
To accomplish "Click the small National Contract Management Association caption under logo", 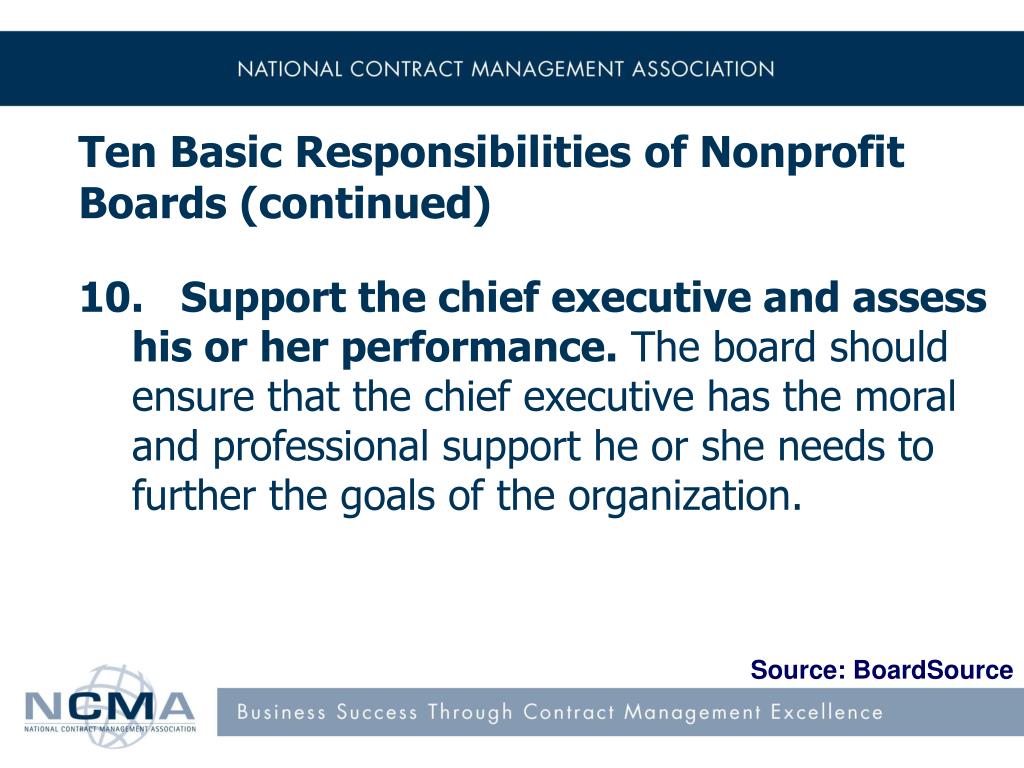I will (x=110, y=729).
